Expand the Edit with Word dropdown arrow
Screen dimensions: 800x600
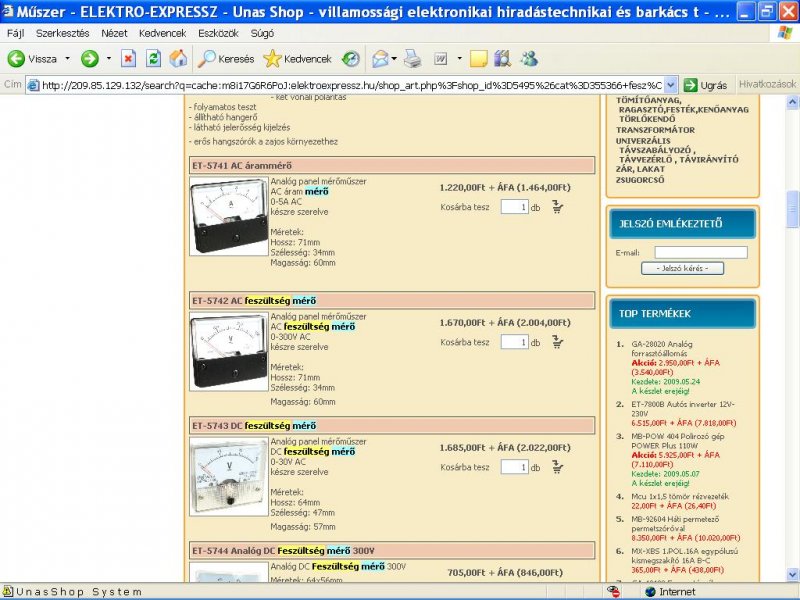pyautogui.click(x=459, y=59)
